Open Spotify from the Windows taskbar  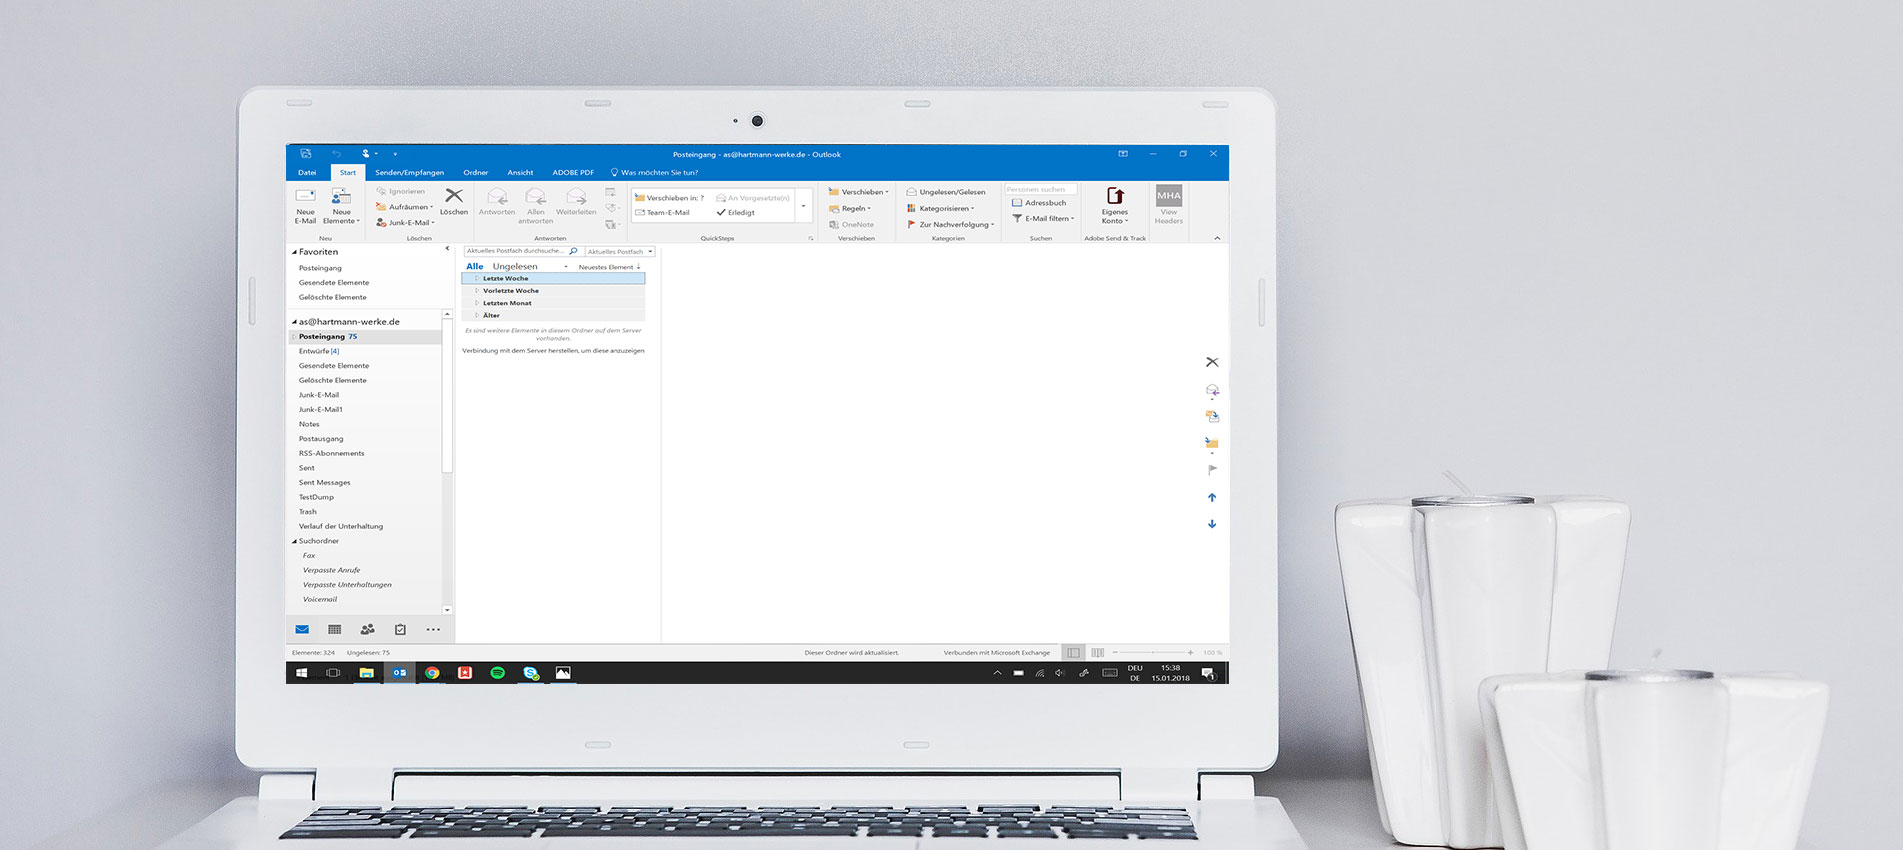click(x=498, y=673)
